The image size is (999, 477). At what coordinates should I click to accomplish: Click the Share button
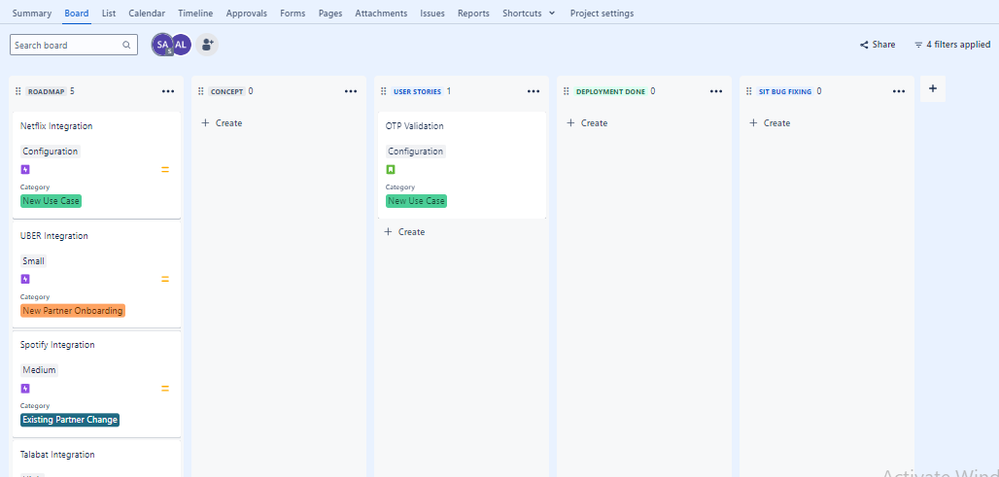click(877, 45)
